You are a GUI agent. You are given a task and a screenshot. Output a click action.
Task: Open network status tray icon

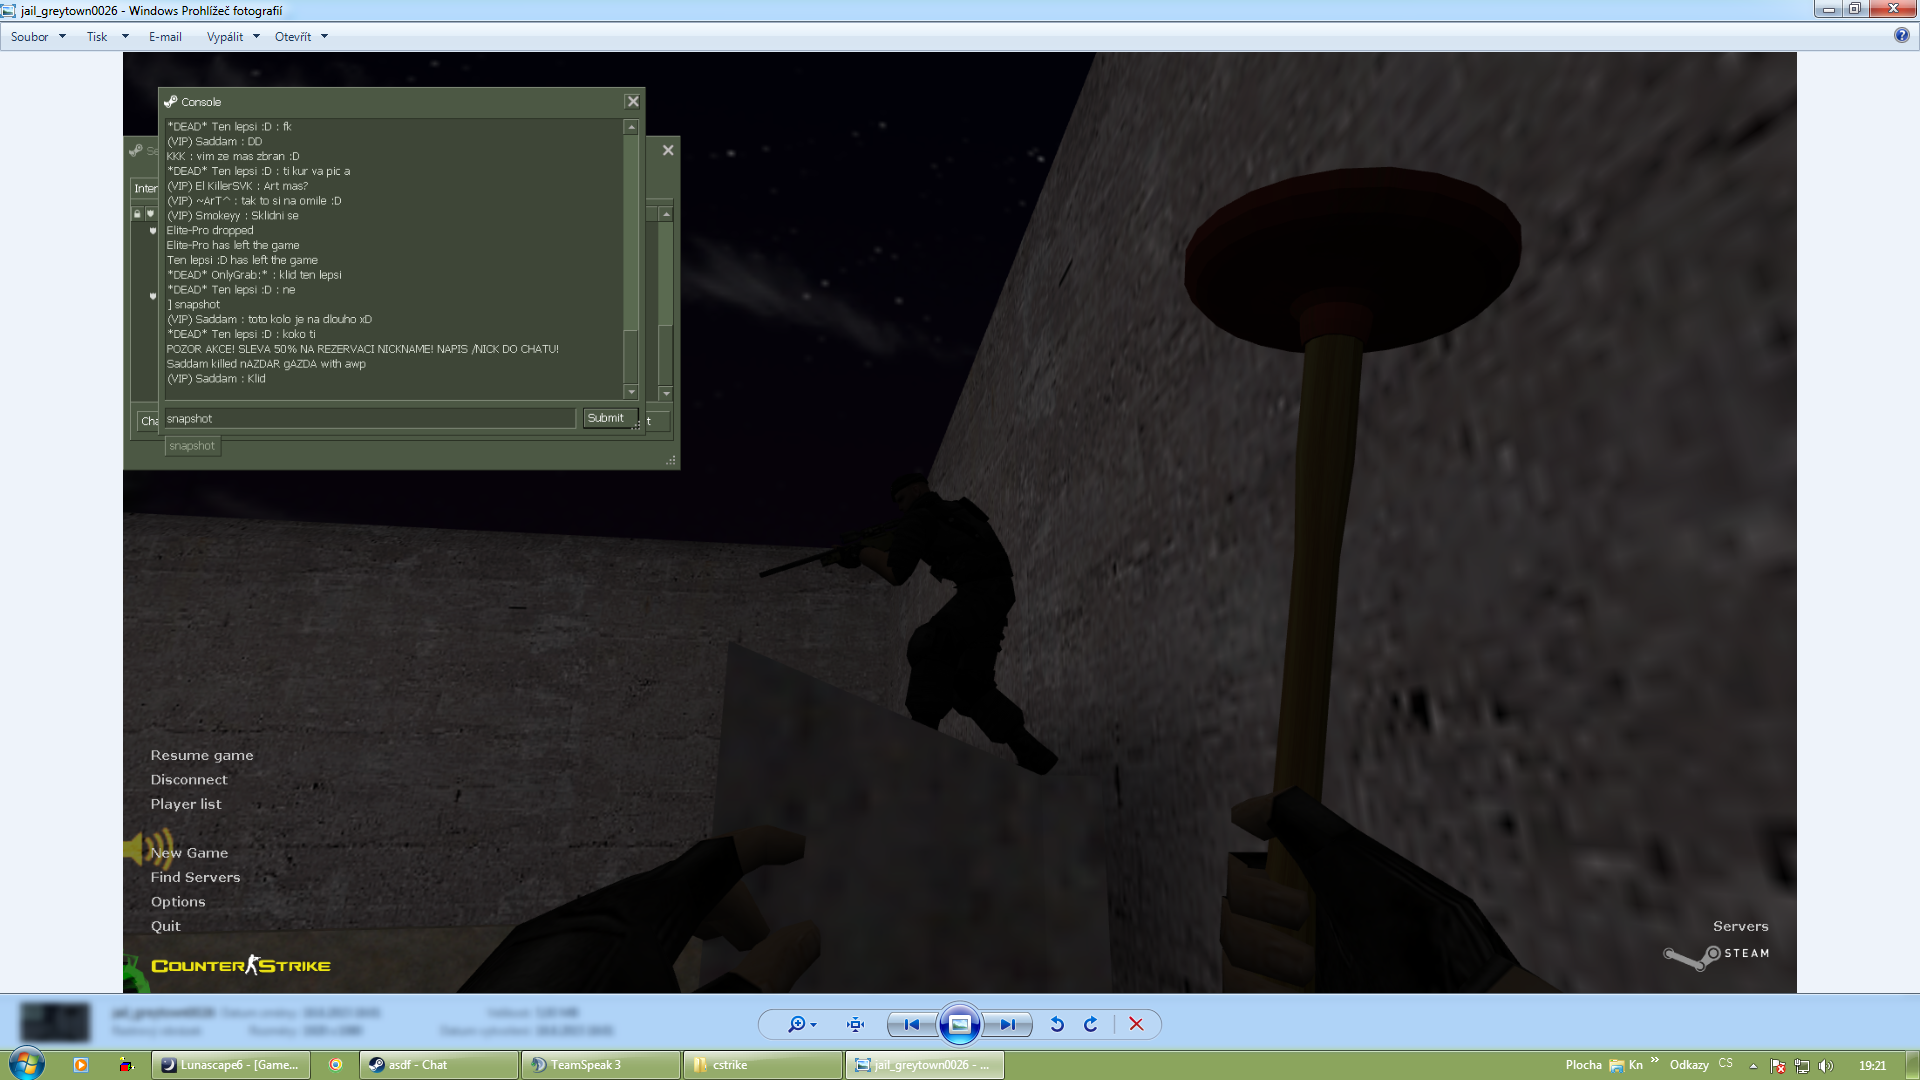1802,1066
